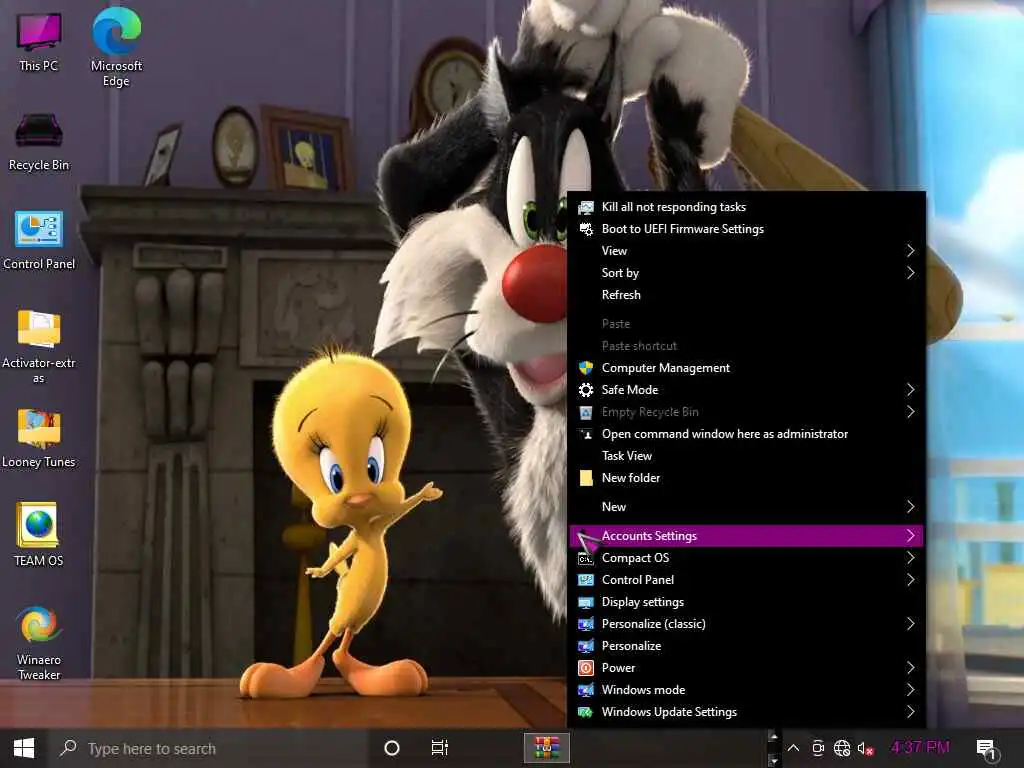Open Display settings from context menu
The width and height of the screenshot is (1024, 768).
[746, 602]
